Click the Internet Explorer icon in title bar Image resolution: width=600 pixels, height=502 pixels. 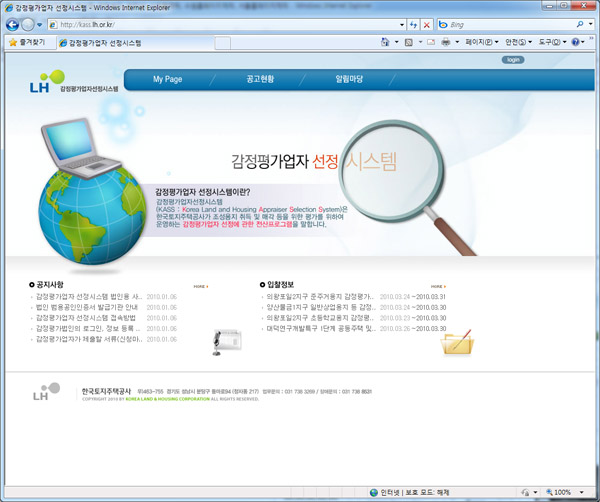[x=8, y=7]
